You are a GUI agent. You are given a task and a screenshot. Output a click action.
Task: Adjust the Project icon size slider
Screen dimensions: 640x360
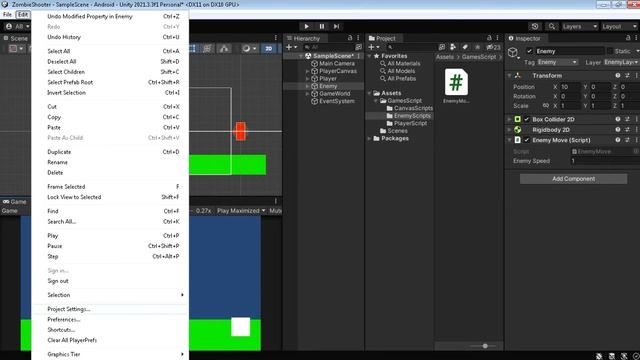point(484,346)
